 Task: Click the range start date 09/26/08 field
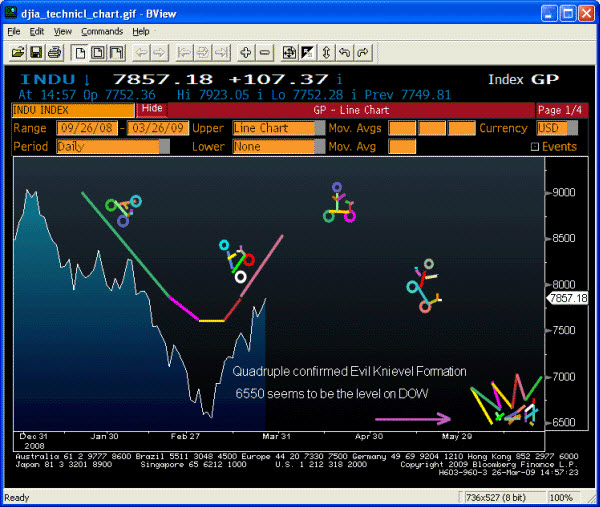pos(88,129)
